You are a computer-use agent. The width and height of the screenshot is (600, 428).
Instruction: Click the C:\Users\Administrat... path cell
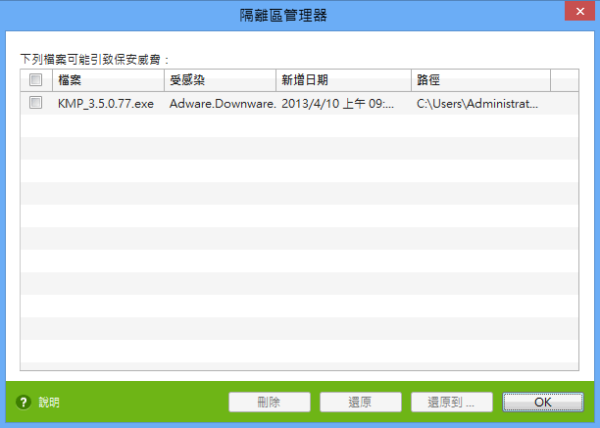click(x=477, y=104)
